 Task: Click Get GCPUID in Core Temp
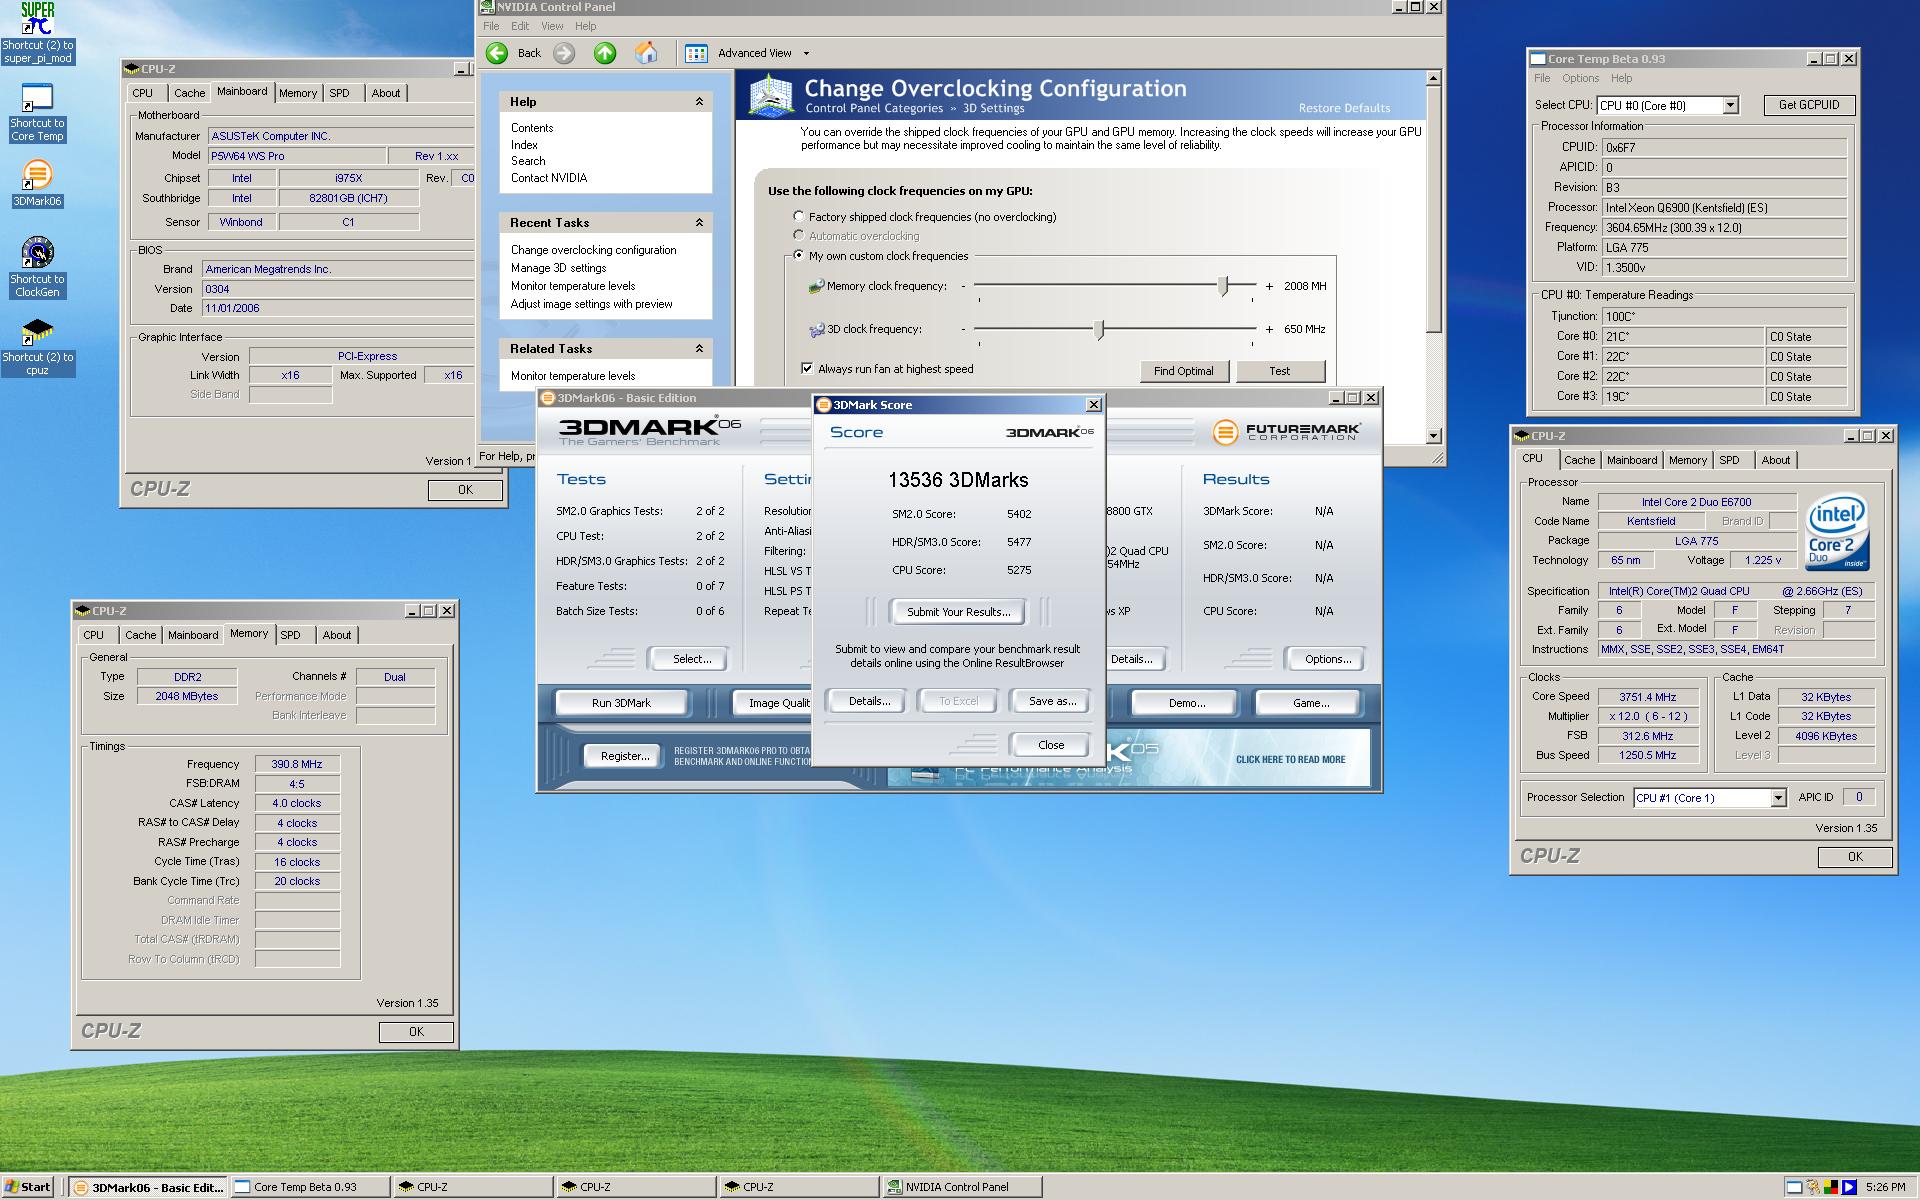point(1808,105)
